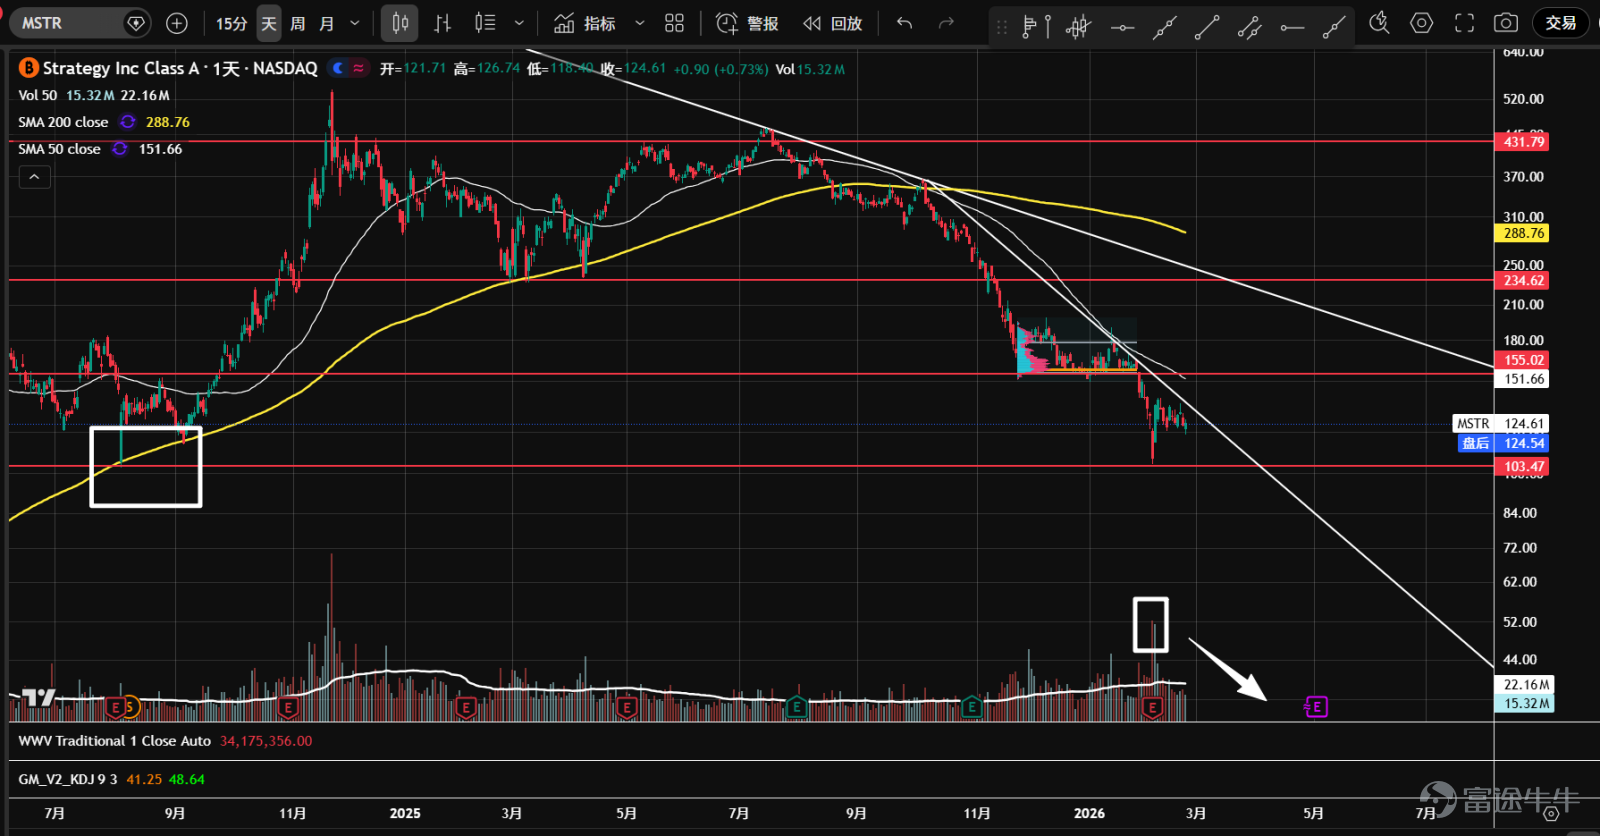1600x836 pixels.
Task: Click the diamond badge beside MSTR
Action: 136,23
